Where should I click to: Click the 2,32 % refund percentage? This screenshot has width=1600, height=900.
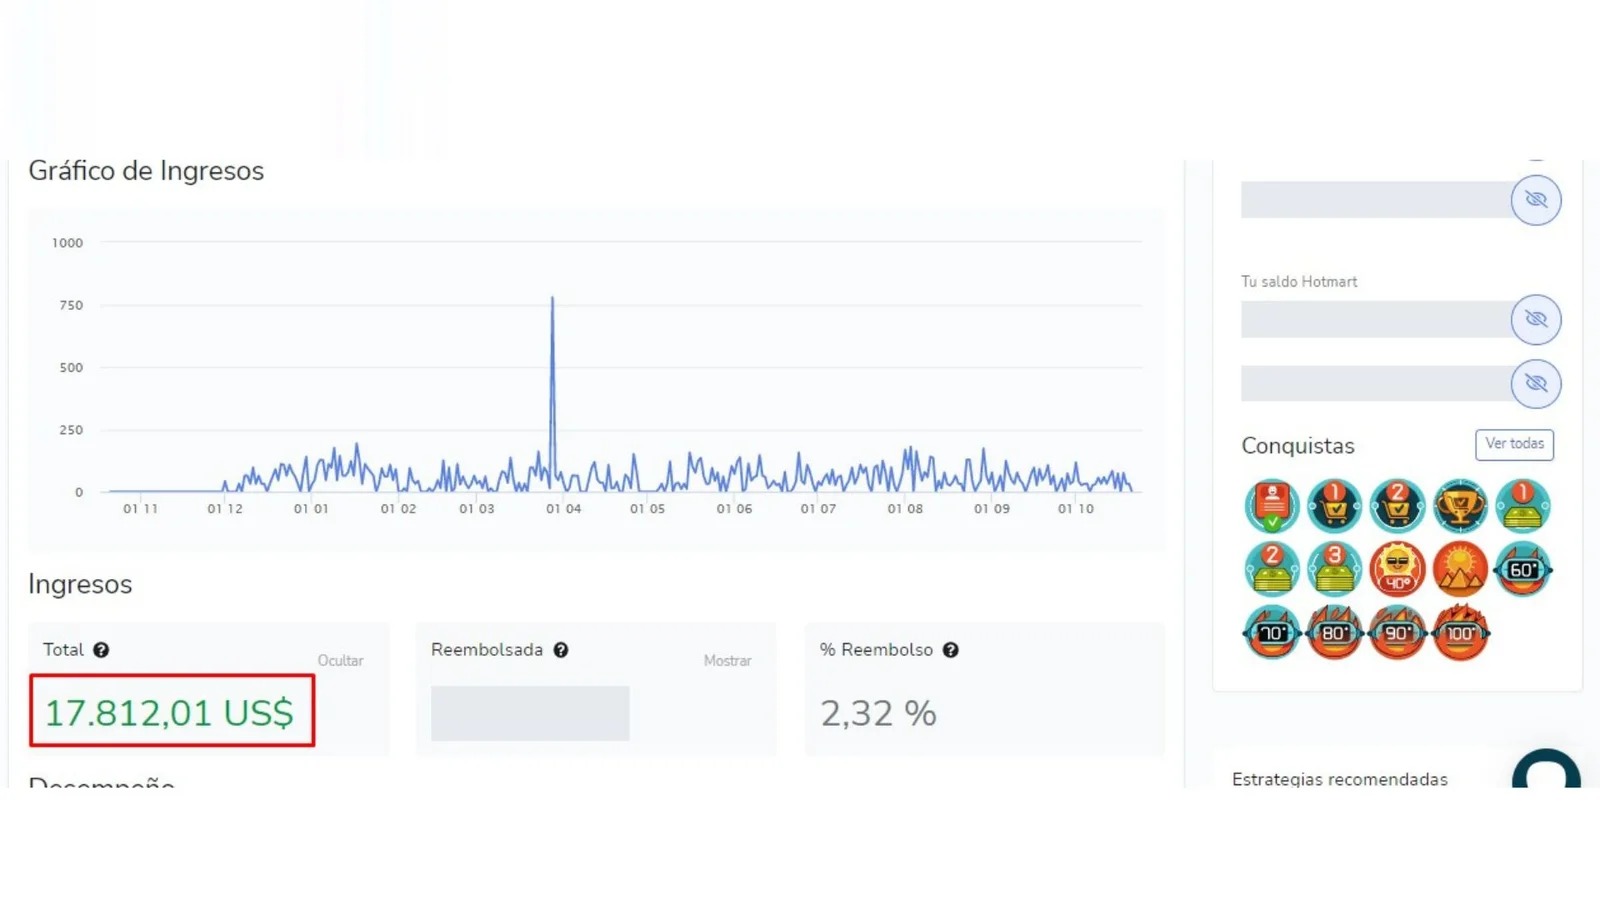878,713
